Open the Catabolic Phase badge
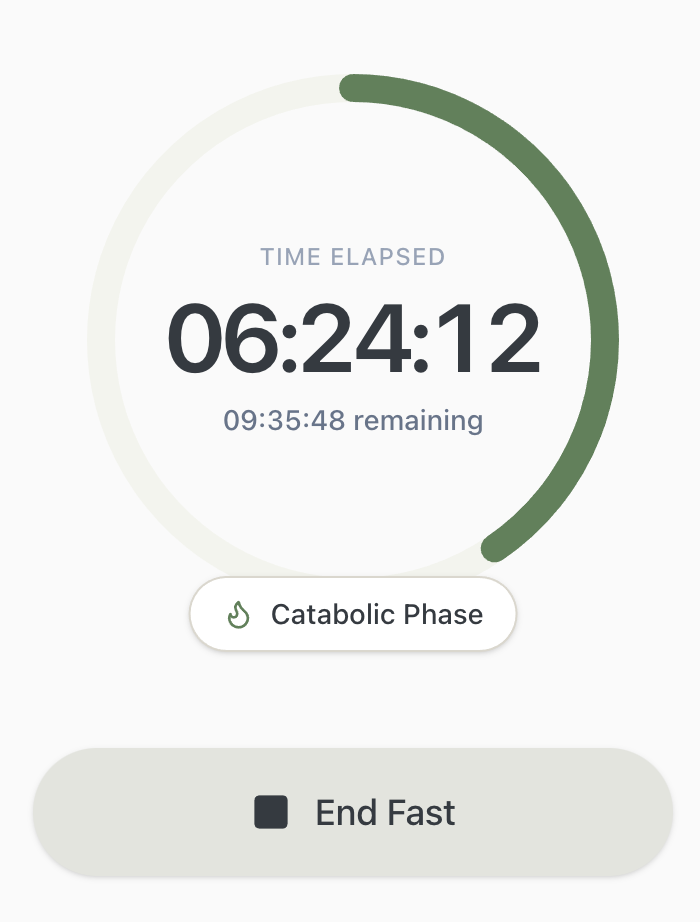The image size is (700, 922). [353, 614]
